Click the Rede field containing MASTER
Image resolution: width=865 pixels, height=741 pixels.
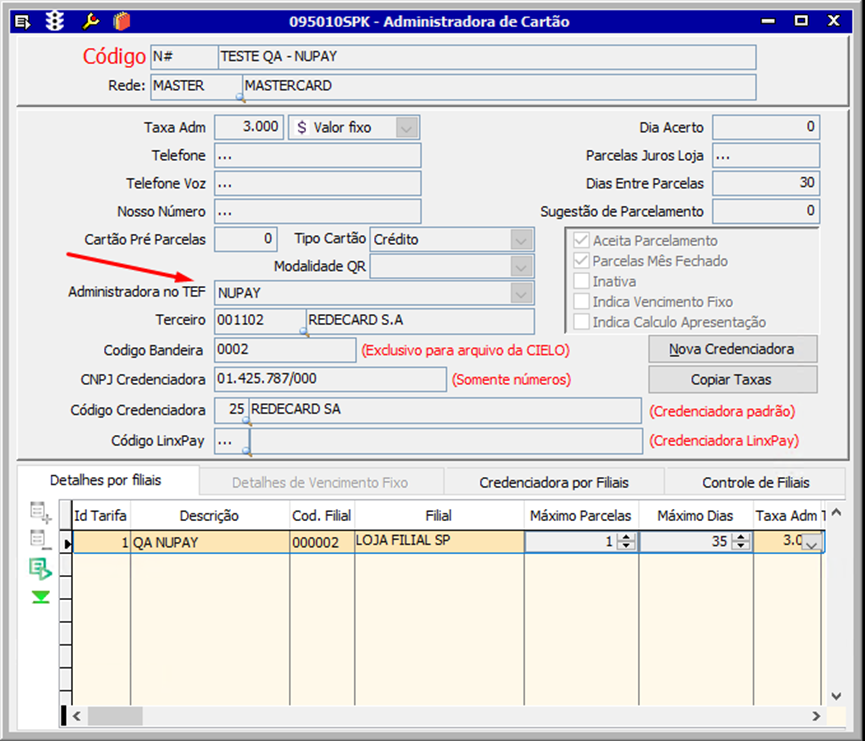pos(196,87)
